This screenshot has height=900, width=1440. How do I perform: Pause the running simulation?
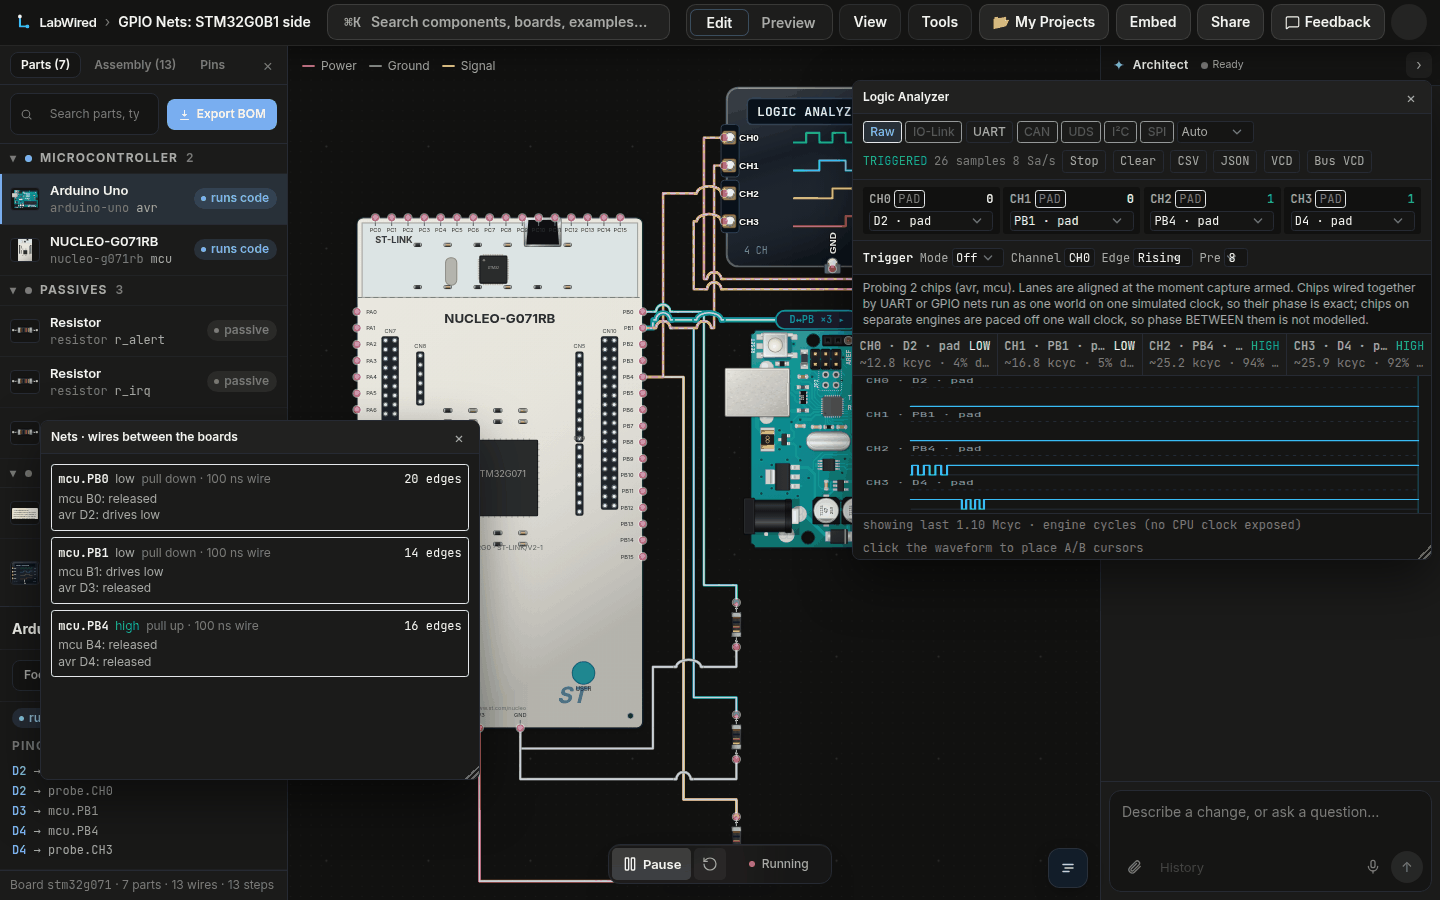(x=652, y=864)
